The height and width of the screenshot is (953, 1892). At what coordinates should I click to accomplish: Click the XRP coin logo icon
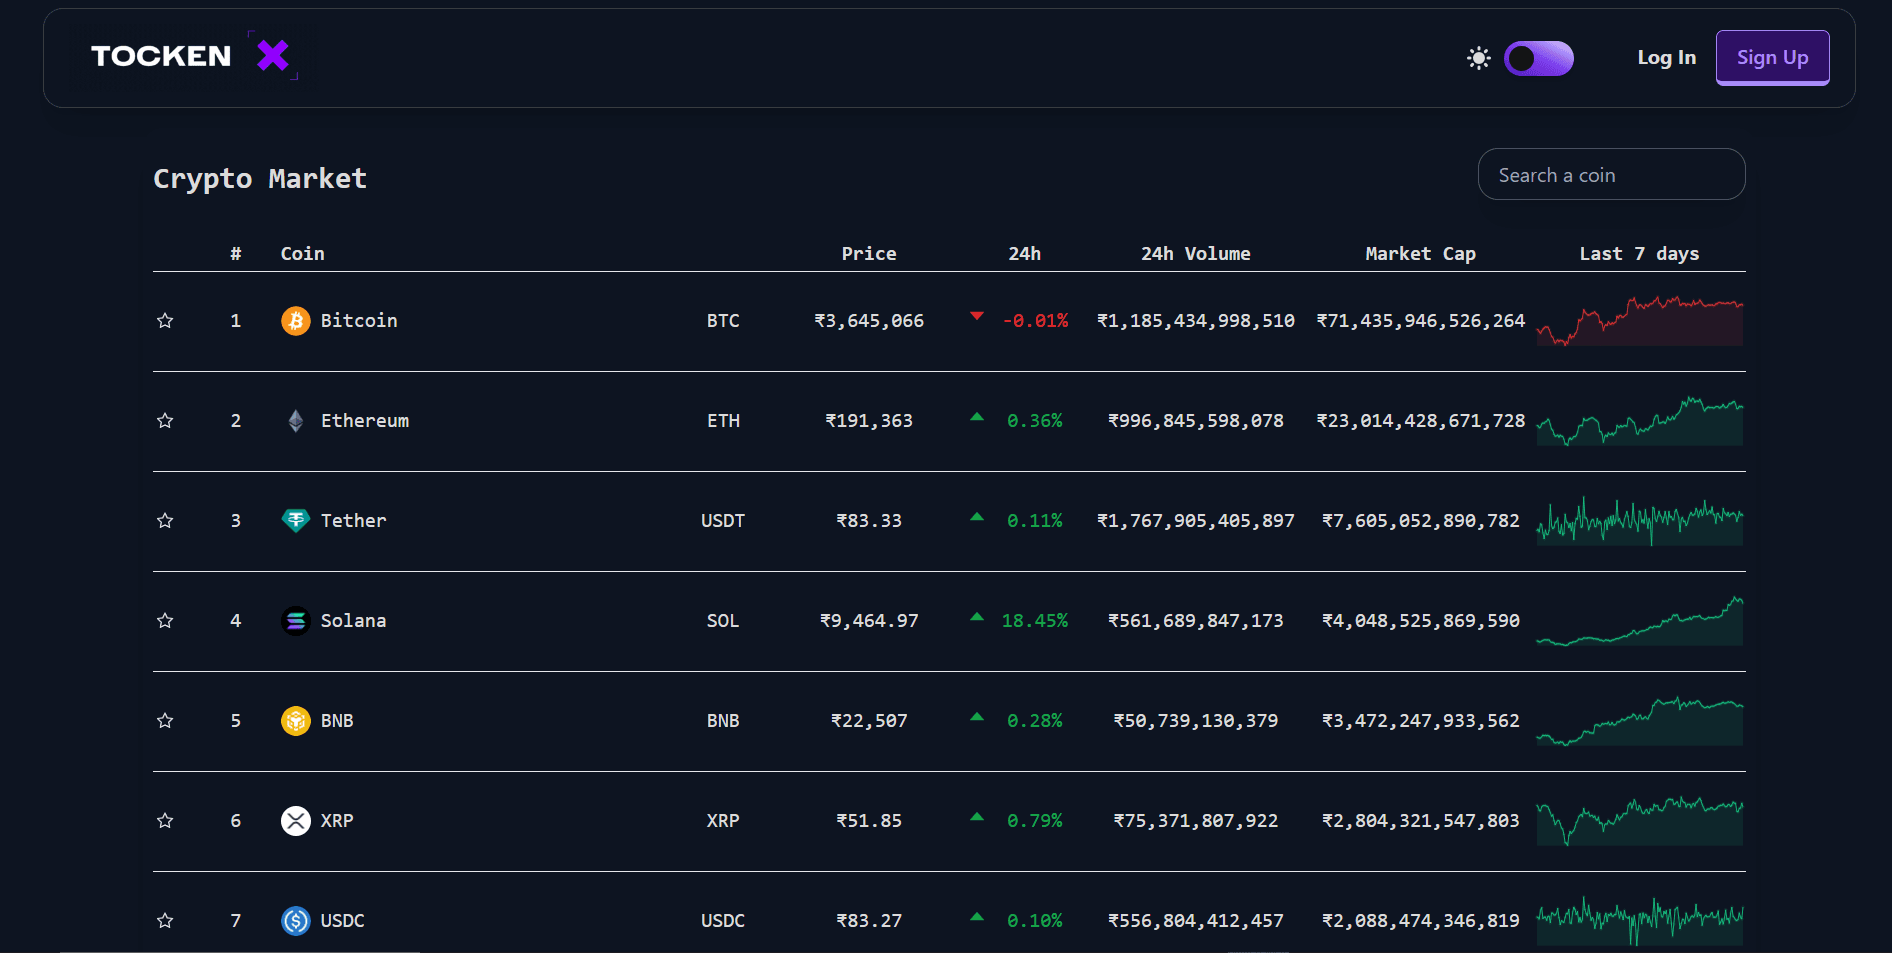point(295,821)
